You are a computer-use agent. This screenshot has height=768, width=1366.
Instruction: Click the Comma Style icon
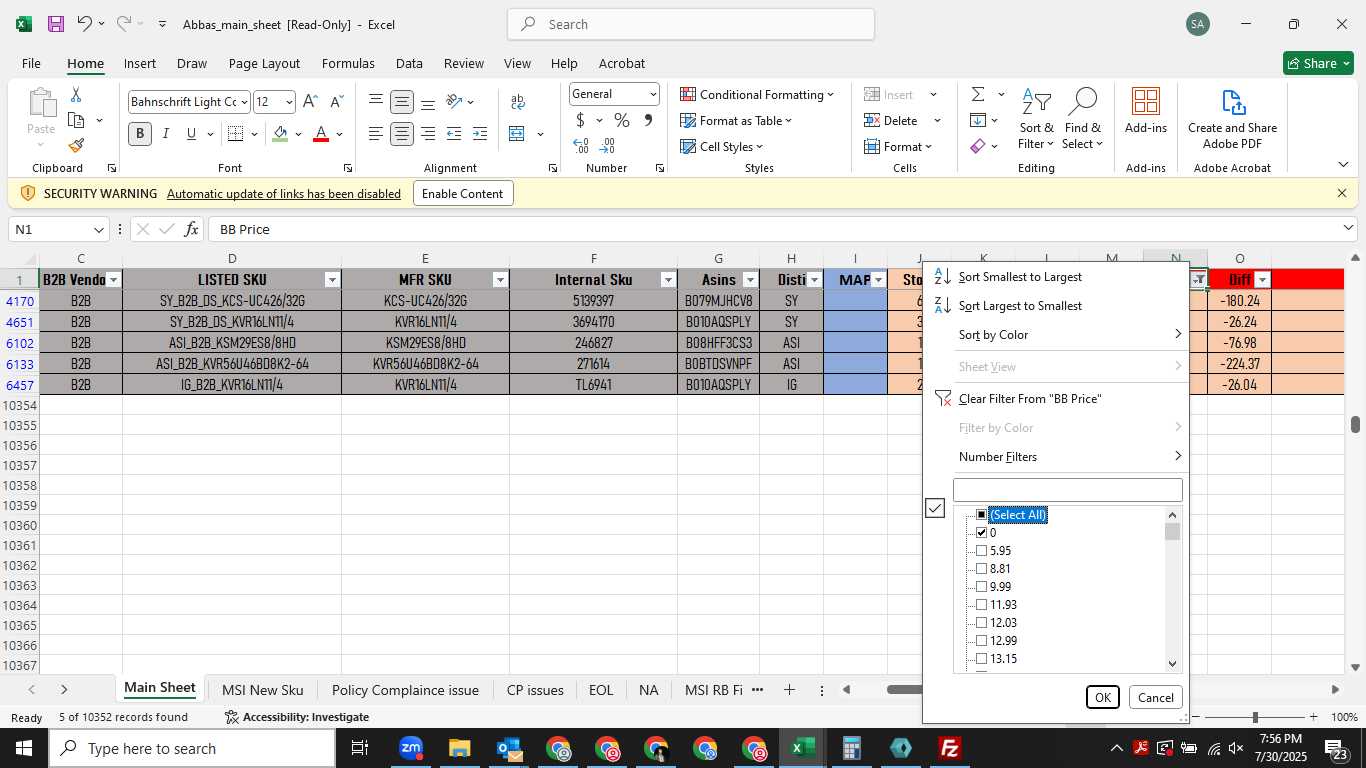click(x=648, y=120)
